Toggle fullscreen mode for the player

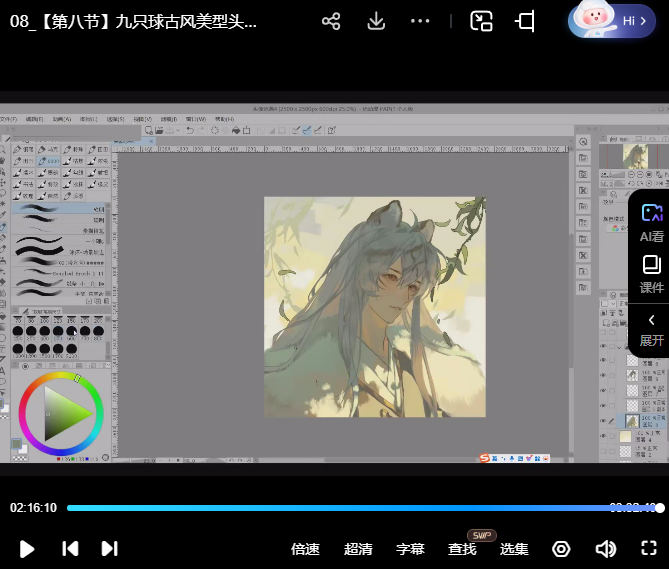pos(648,549)
